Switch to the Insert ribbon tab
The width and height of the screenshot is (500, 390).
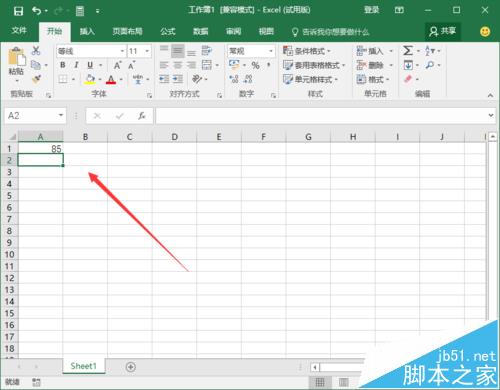[x=87, y=31]
